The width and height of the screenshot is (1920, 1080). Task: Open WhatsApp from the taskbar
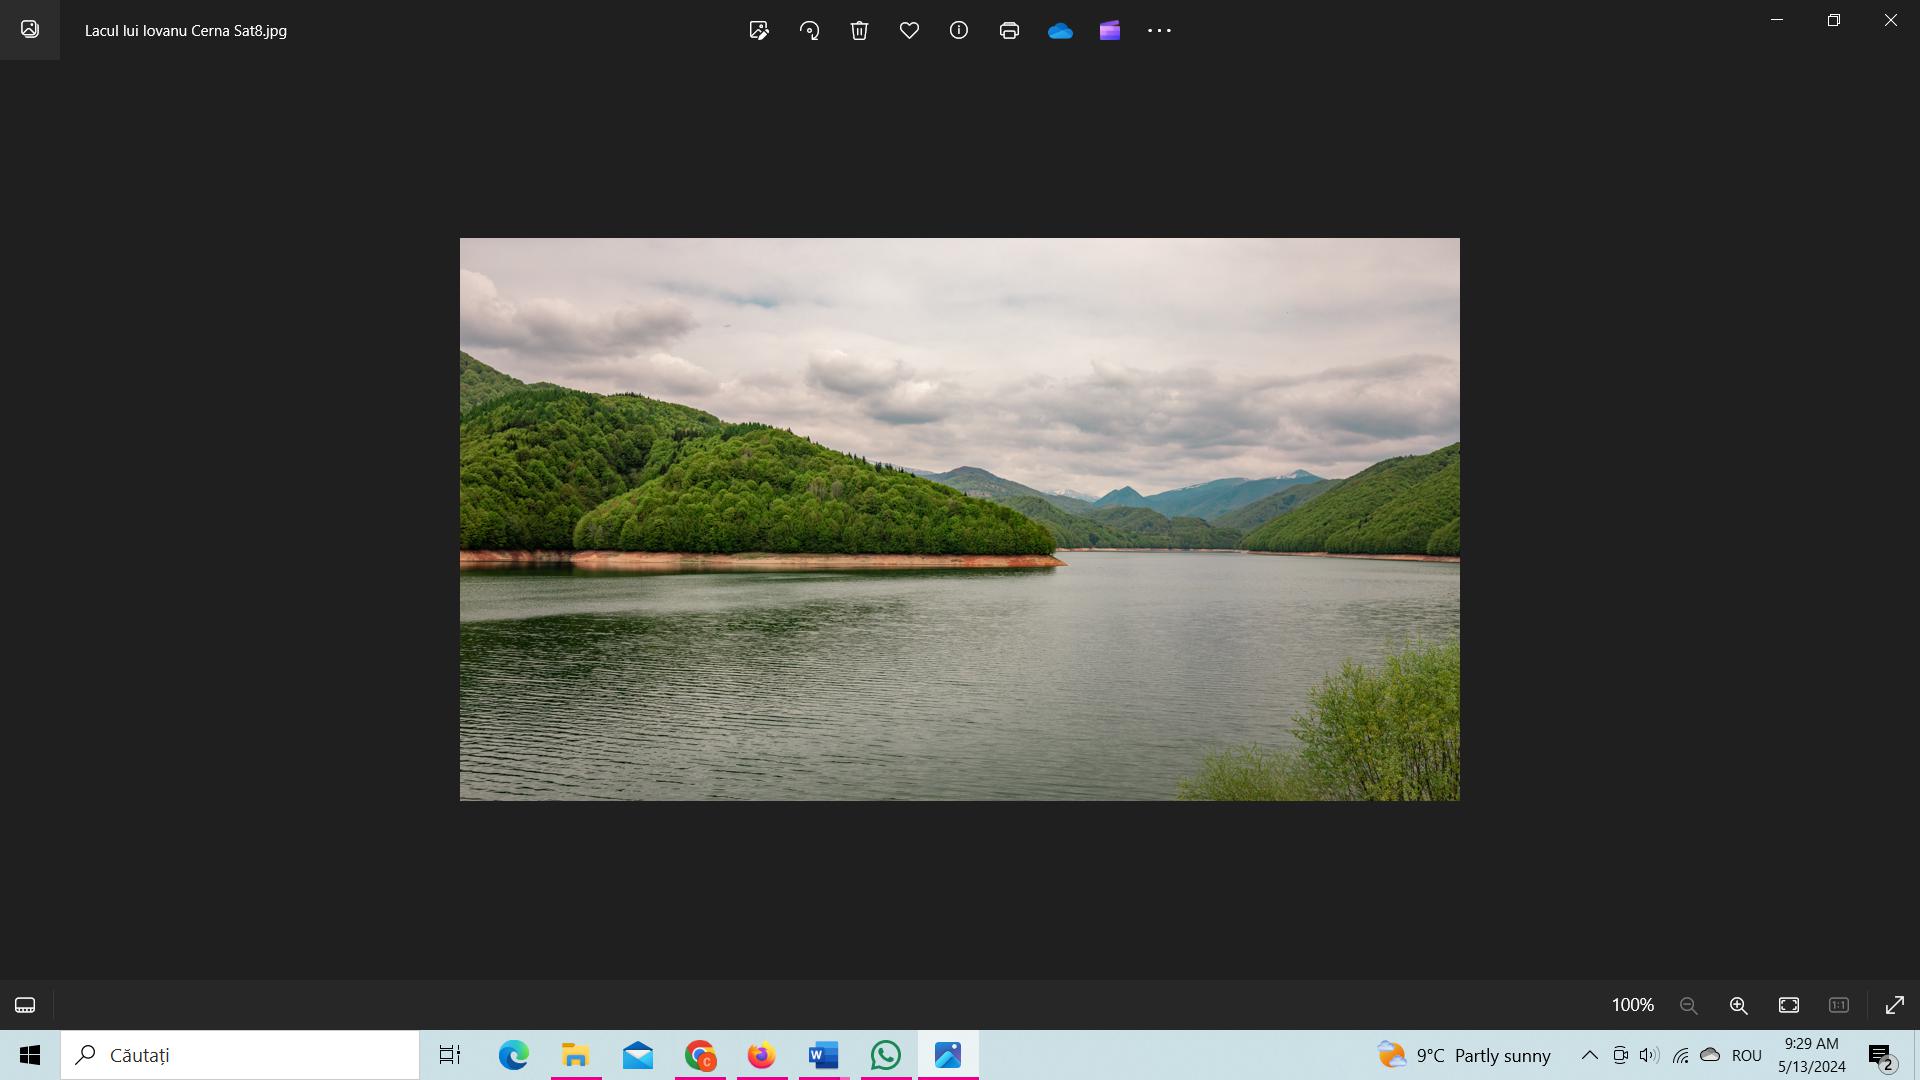tap(885, 1055)
